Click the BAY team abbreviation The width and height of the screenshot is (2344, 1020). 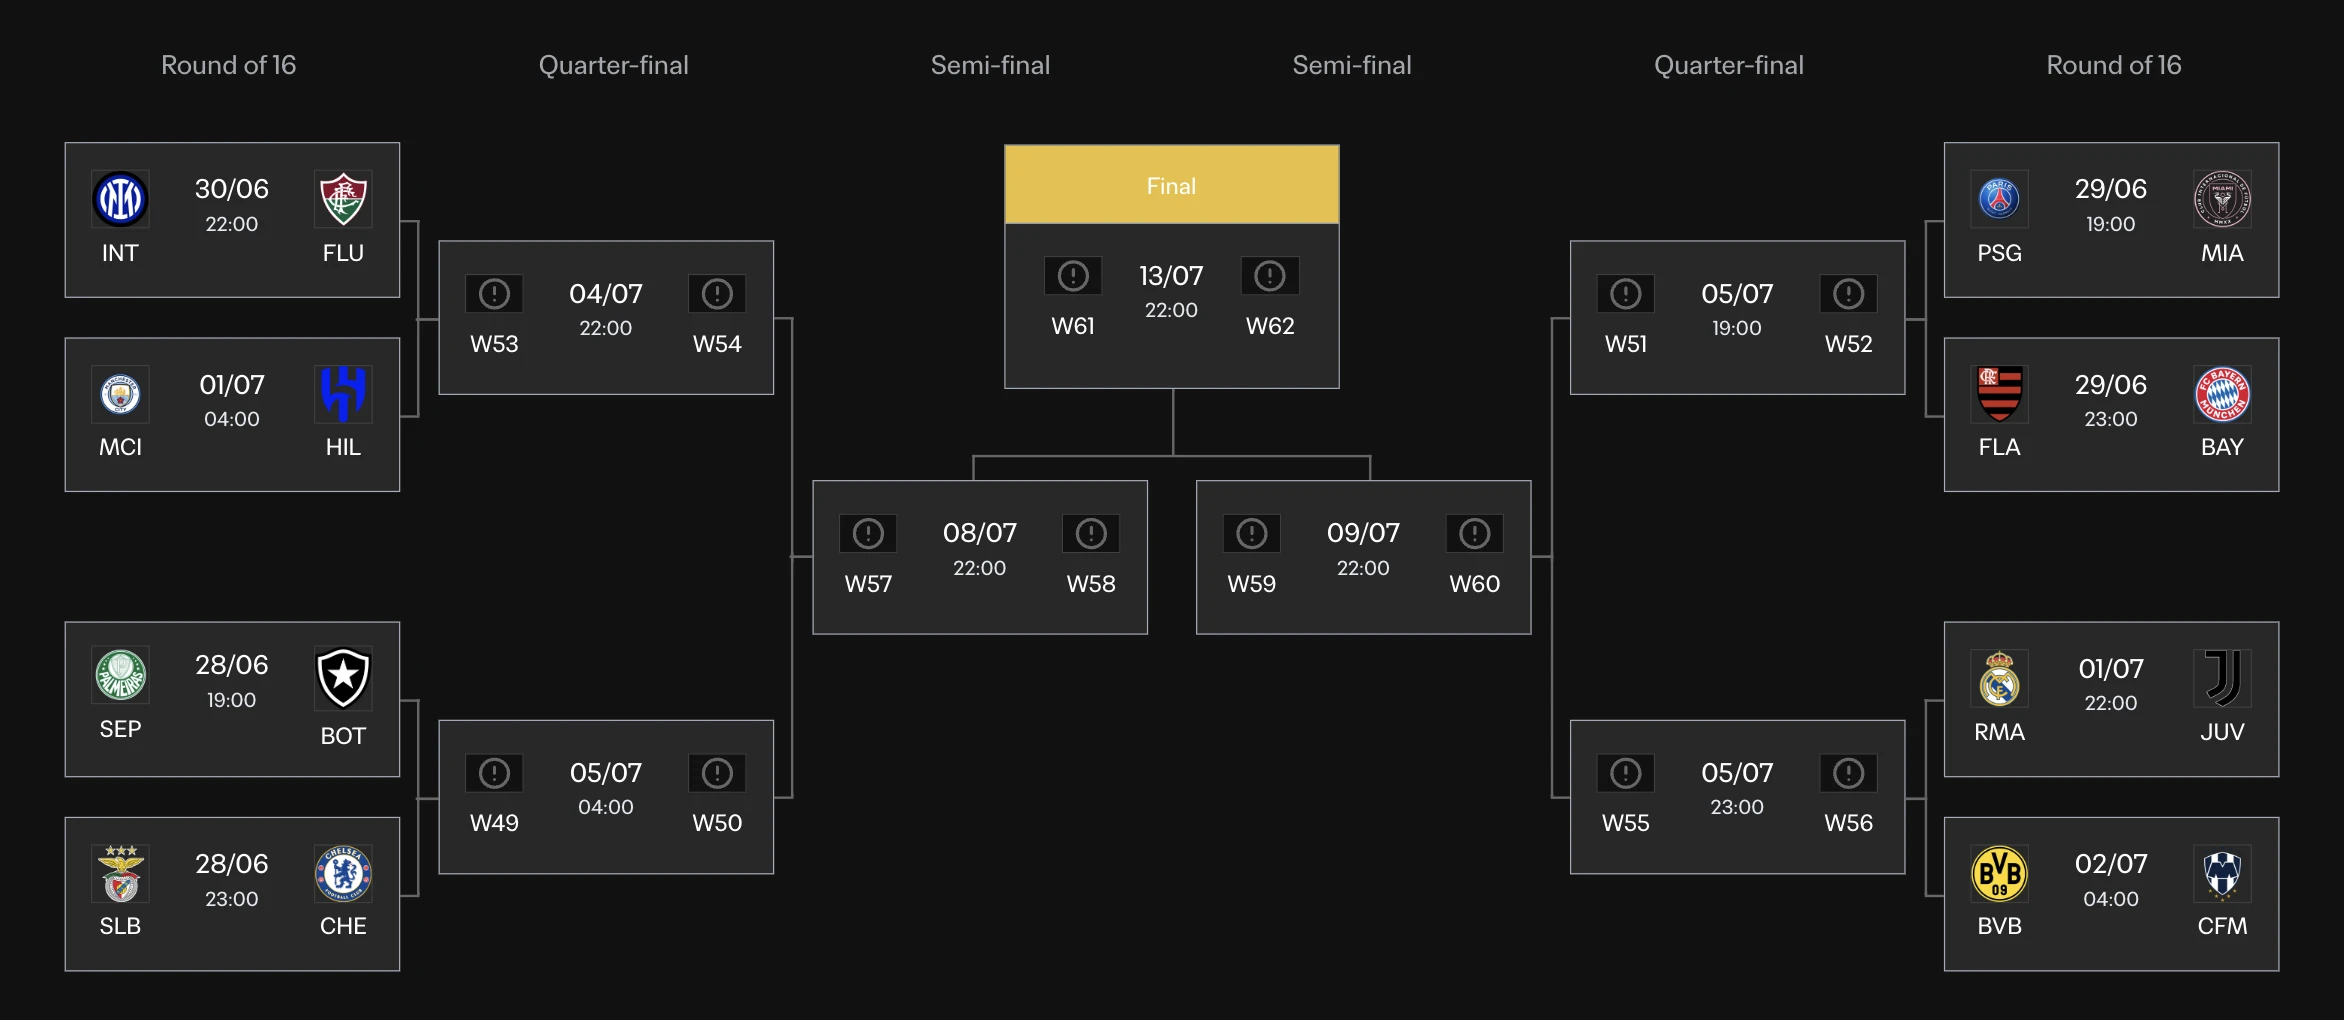click(2222, 447)
